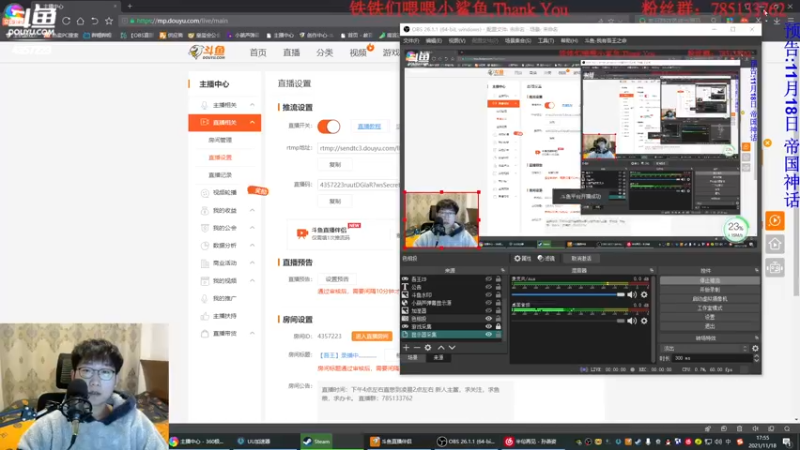This screenshot has width=800, height=450.
Task: Click browser refresh icon
Action: pos(66,21)
